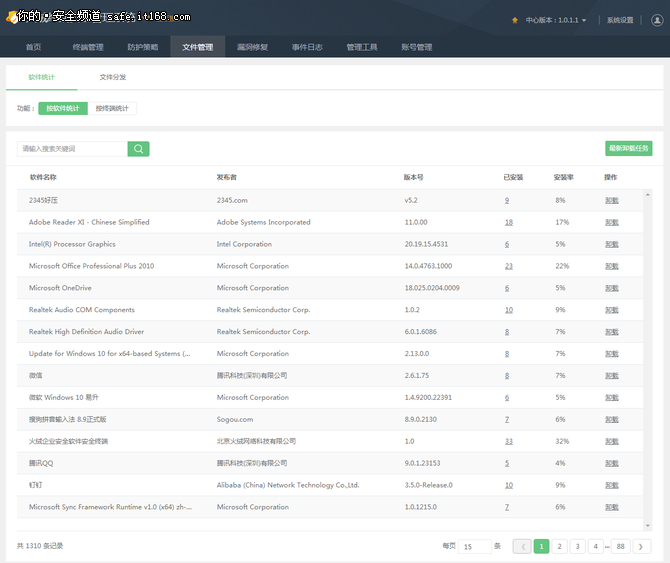Image resolution: width=670 pixels, height=563 pixels.
Task: Uninstall Microsoft Office Professional Plus 2010
Action: pyautogui.click(x=612, y=266)
